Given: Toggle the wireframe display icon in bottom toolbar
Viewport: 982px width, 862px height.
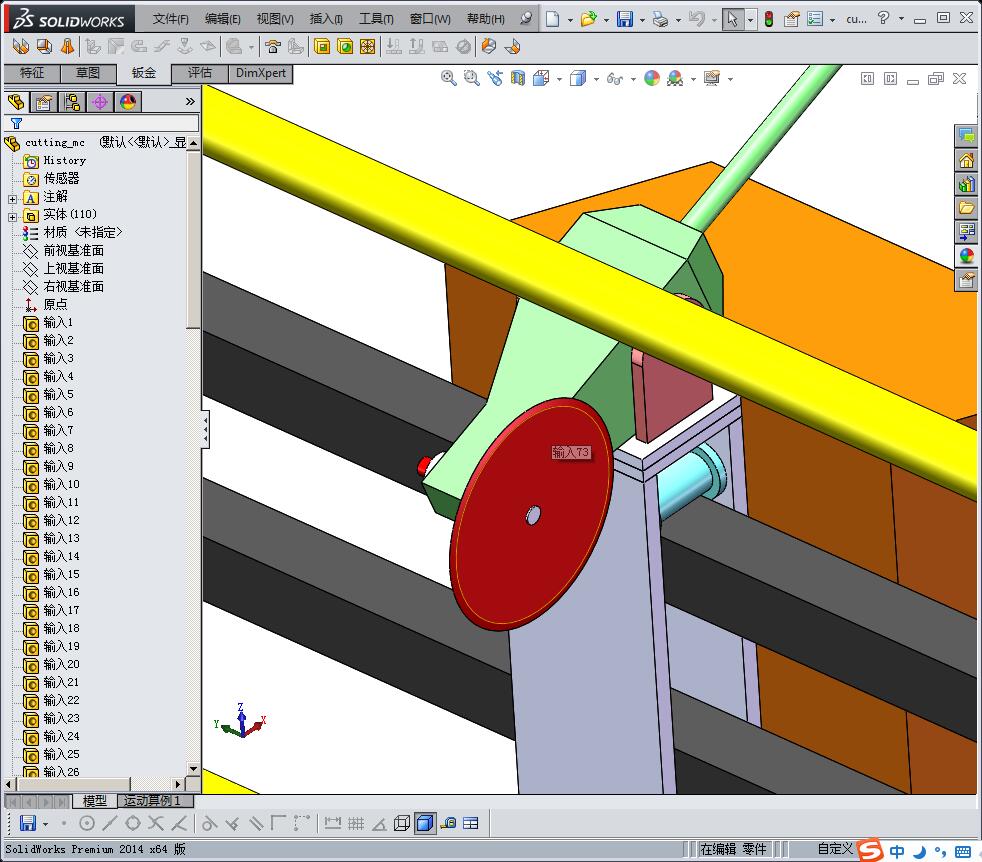Looking at the screenshot, I should point(401,823).
